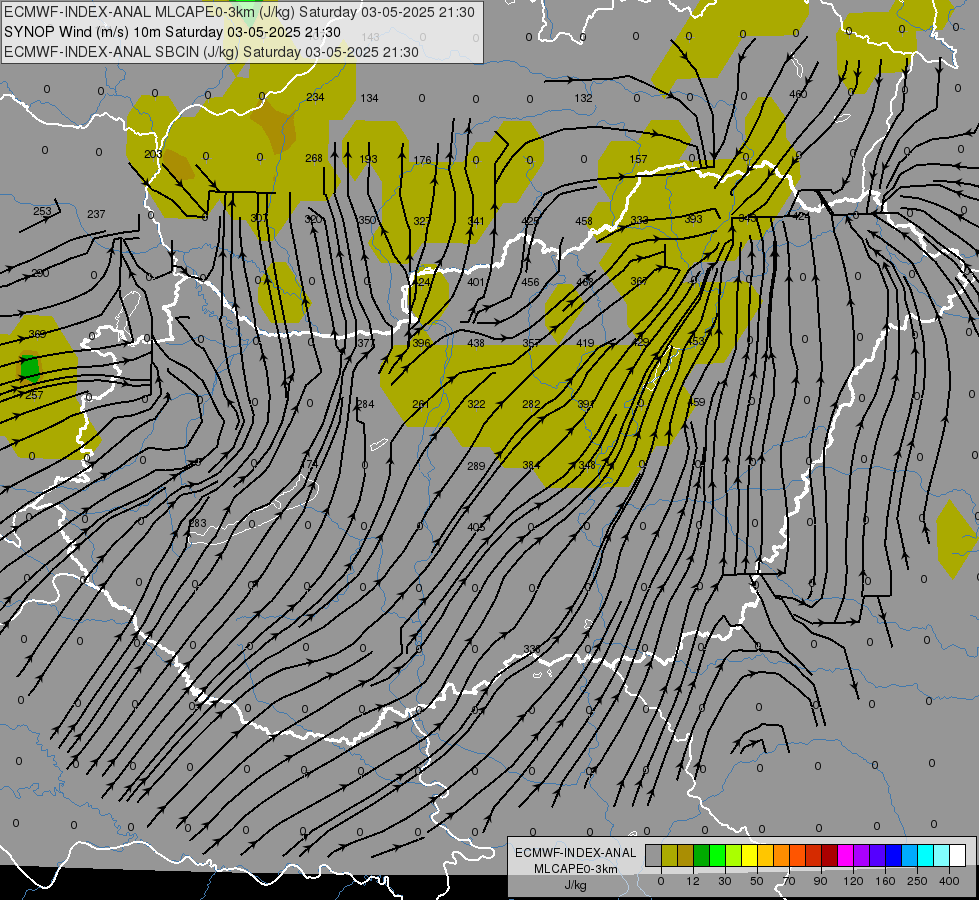The height and width of the screenshot is (900, 979).
Task: Click the 459 value on the map
Action: [696, 402]
